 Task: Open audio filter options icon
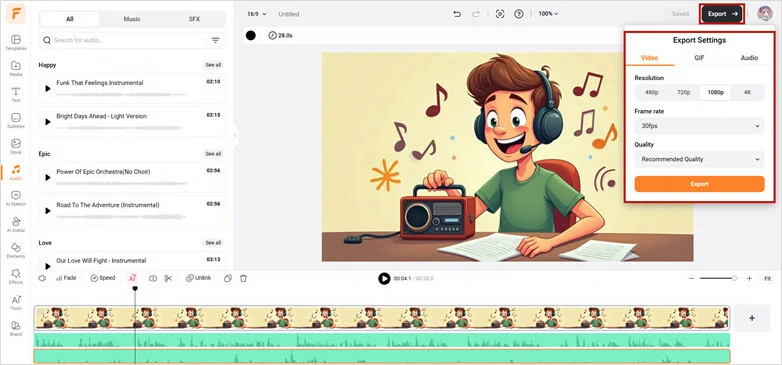(x=215, y=40)
